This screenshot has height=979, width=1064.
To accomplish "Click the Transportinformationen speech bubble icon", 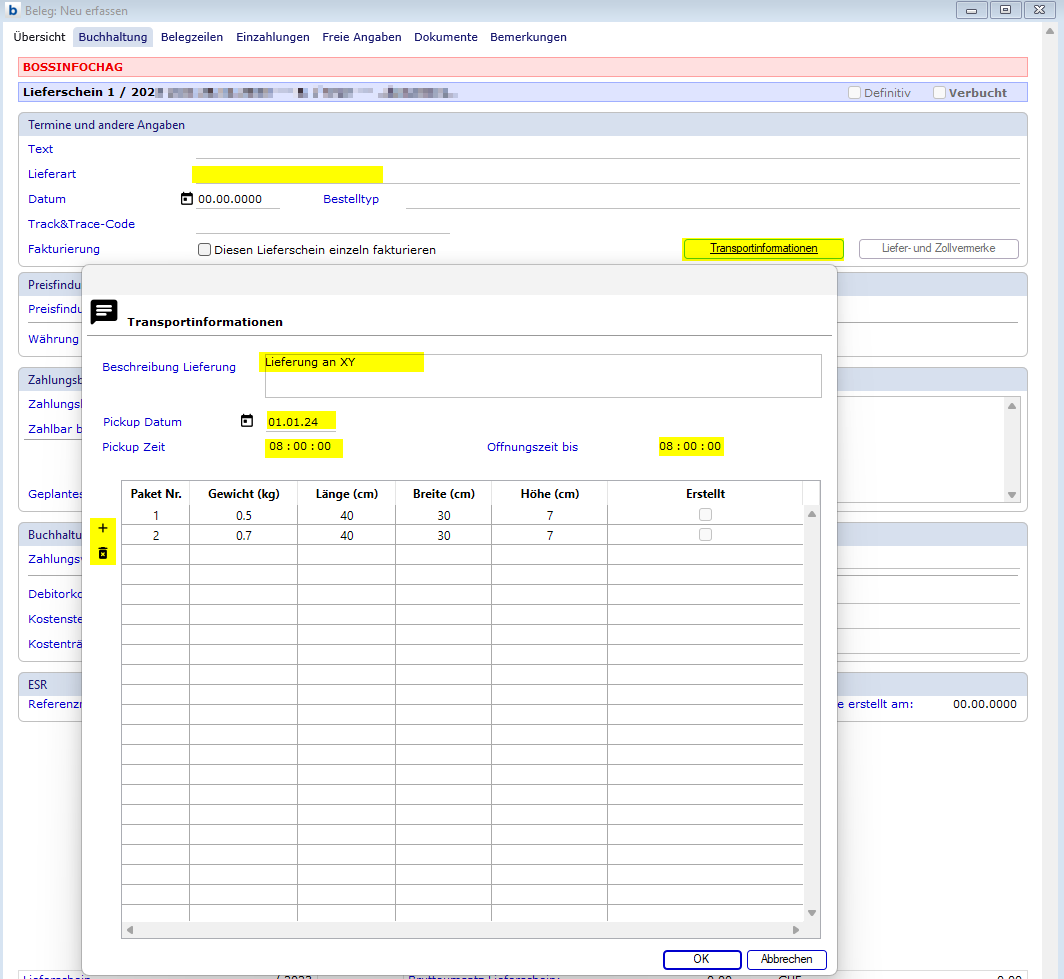I will 104,312.
